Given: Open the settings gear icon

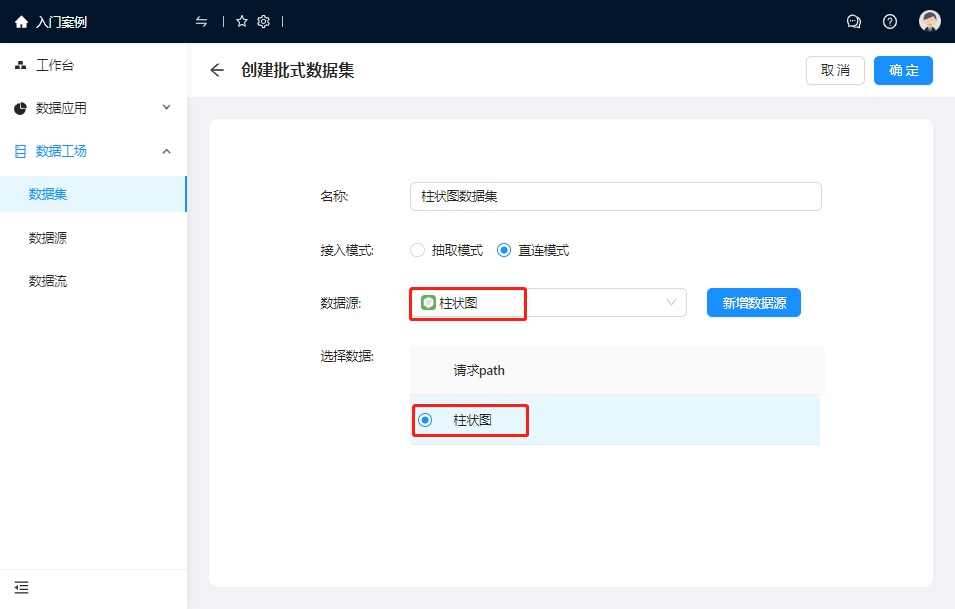Looking at the screenshot, I should click(264, 22).
